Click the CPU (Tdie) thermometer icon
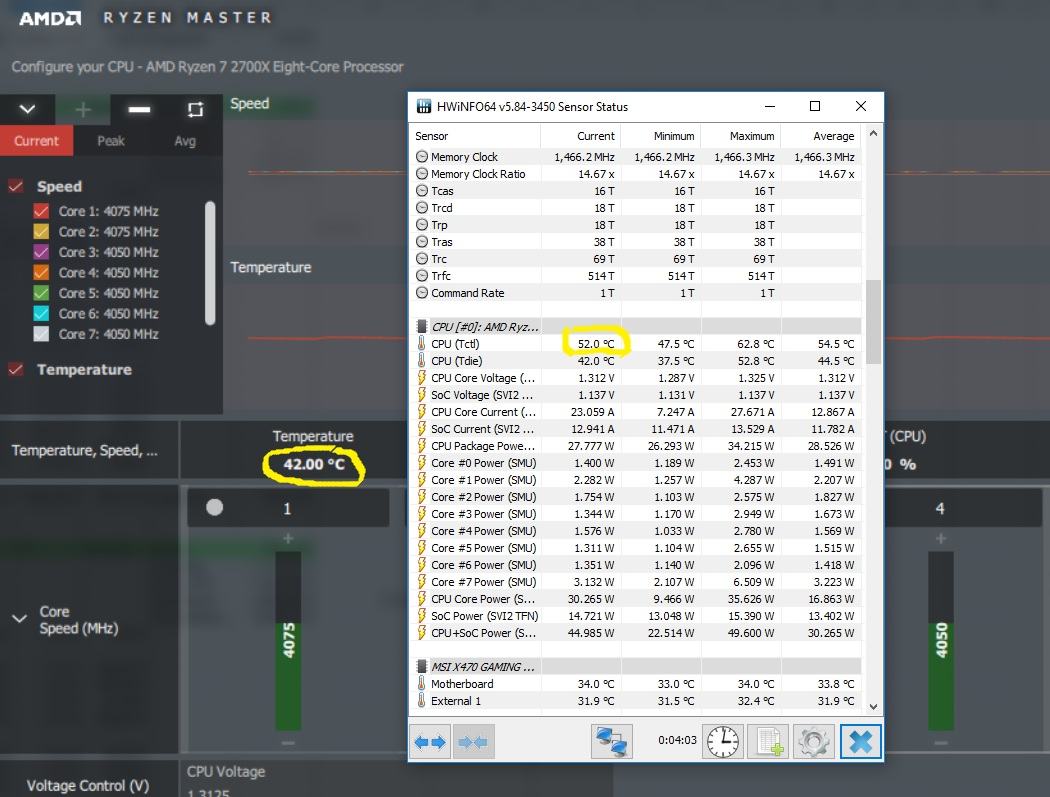This screenshot has width=1050, height=797. coord(421,360)
